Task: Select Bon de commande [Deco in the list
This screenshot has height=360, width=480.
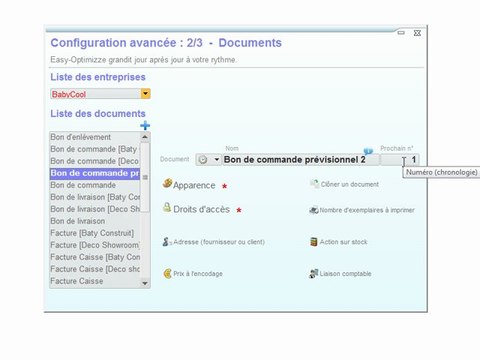Action: tap(95, 161)
